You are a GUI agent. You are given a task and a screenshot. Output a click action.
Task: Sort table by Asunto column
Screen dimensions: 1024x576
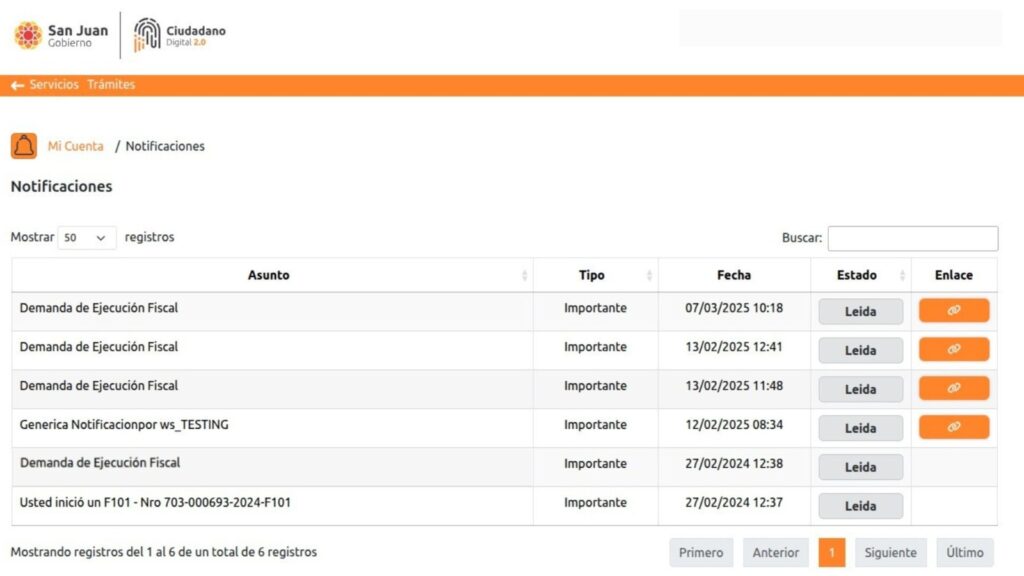coord(268,275)
